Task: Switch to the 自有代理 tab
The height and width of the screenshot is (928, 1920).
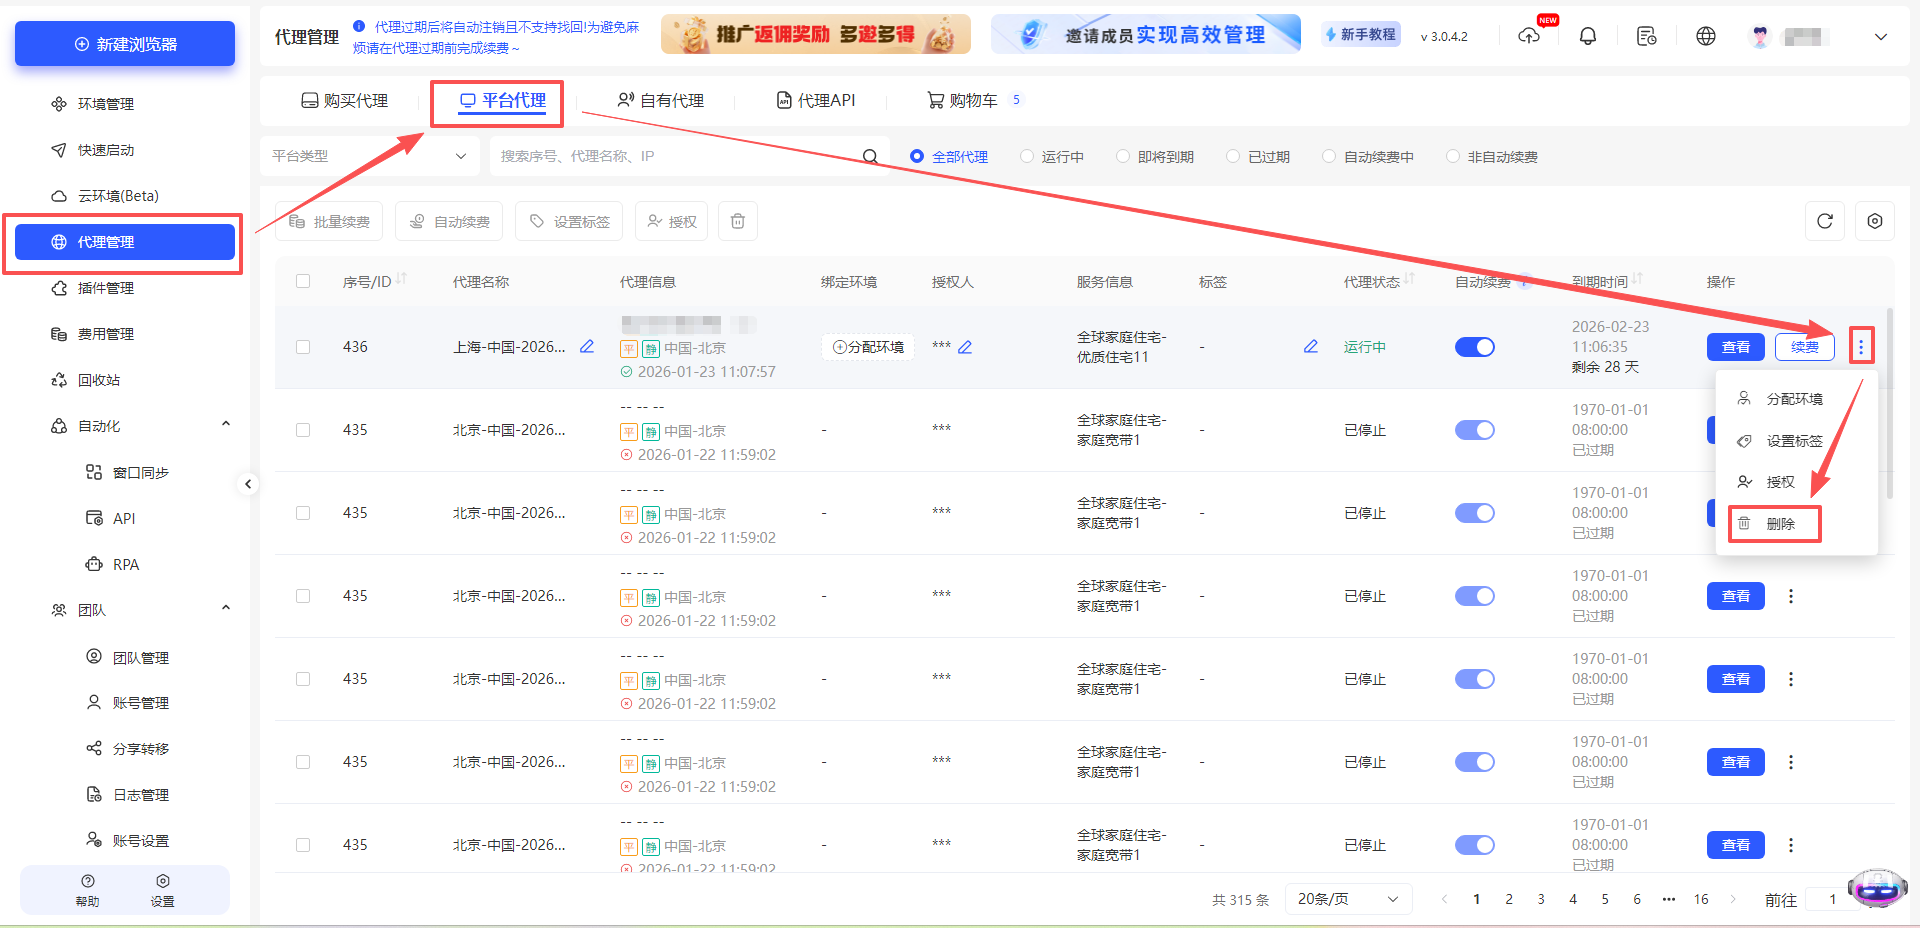Action: 662,100
